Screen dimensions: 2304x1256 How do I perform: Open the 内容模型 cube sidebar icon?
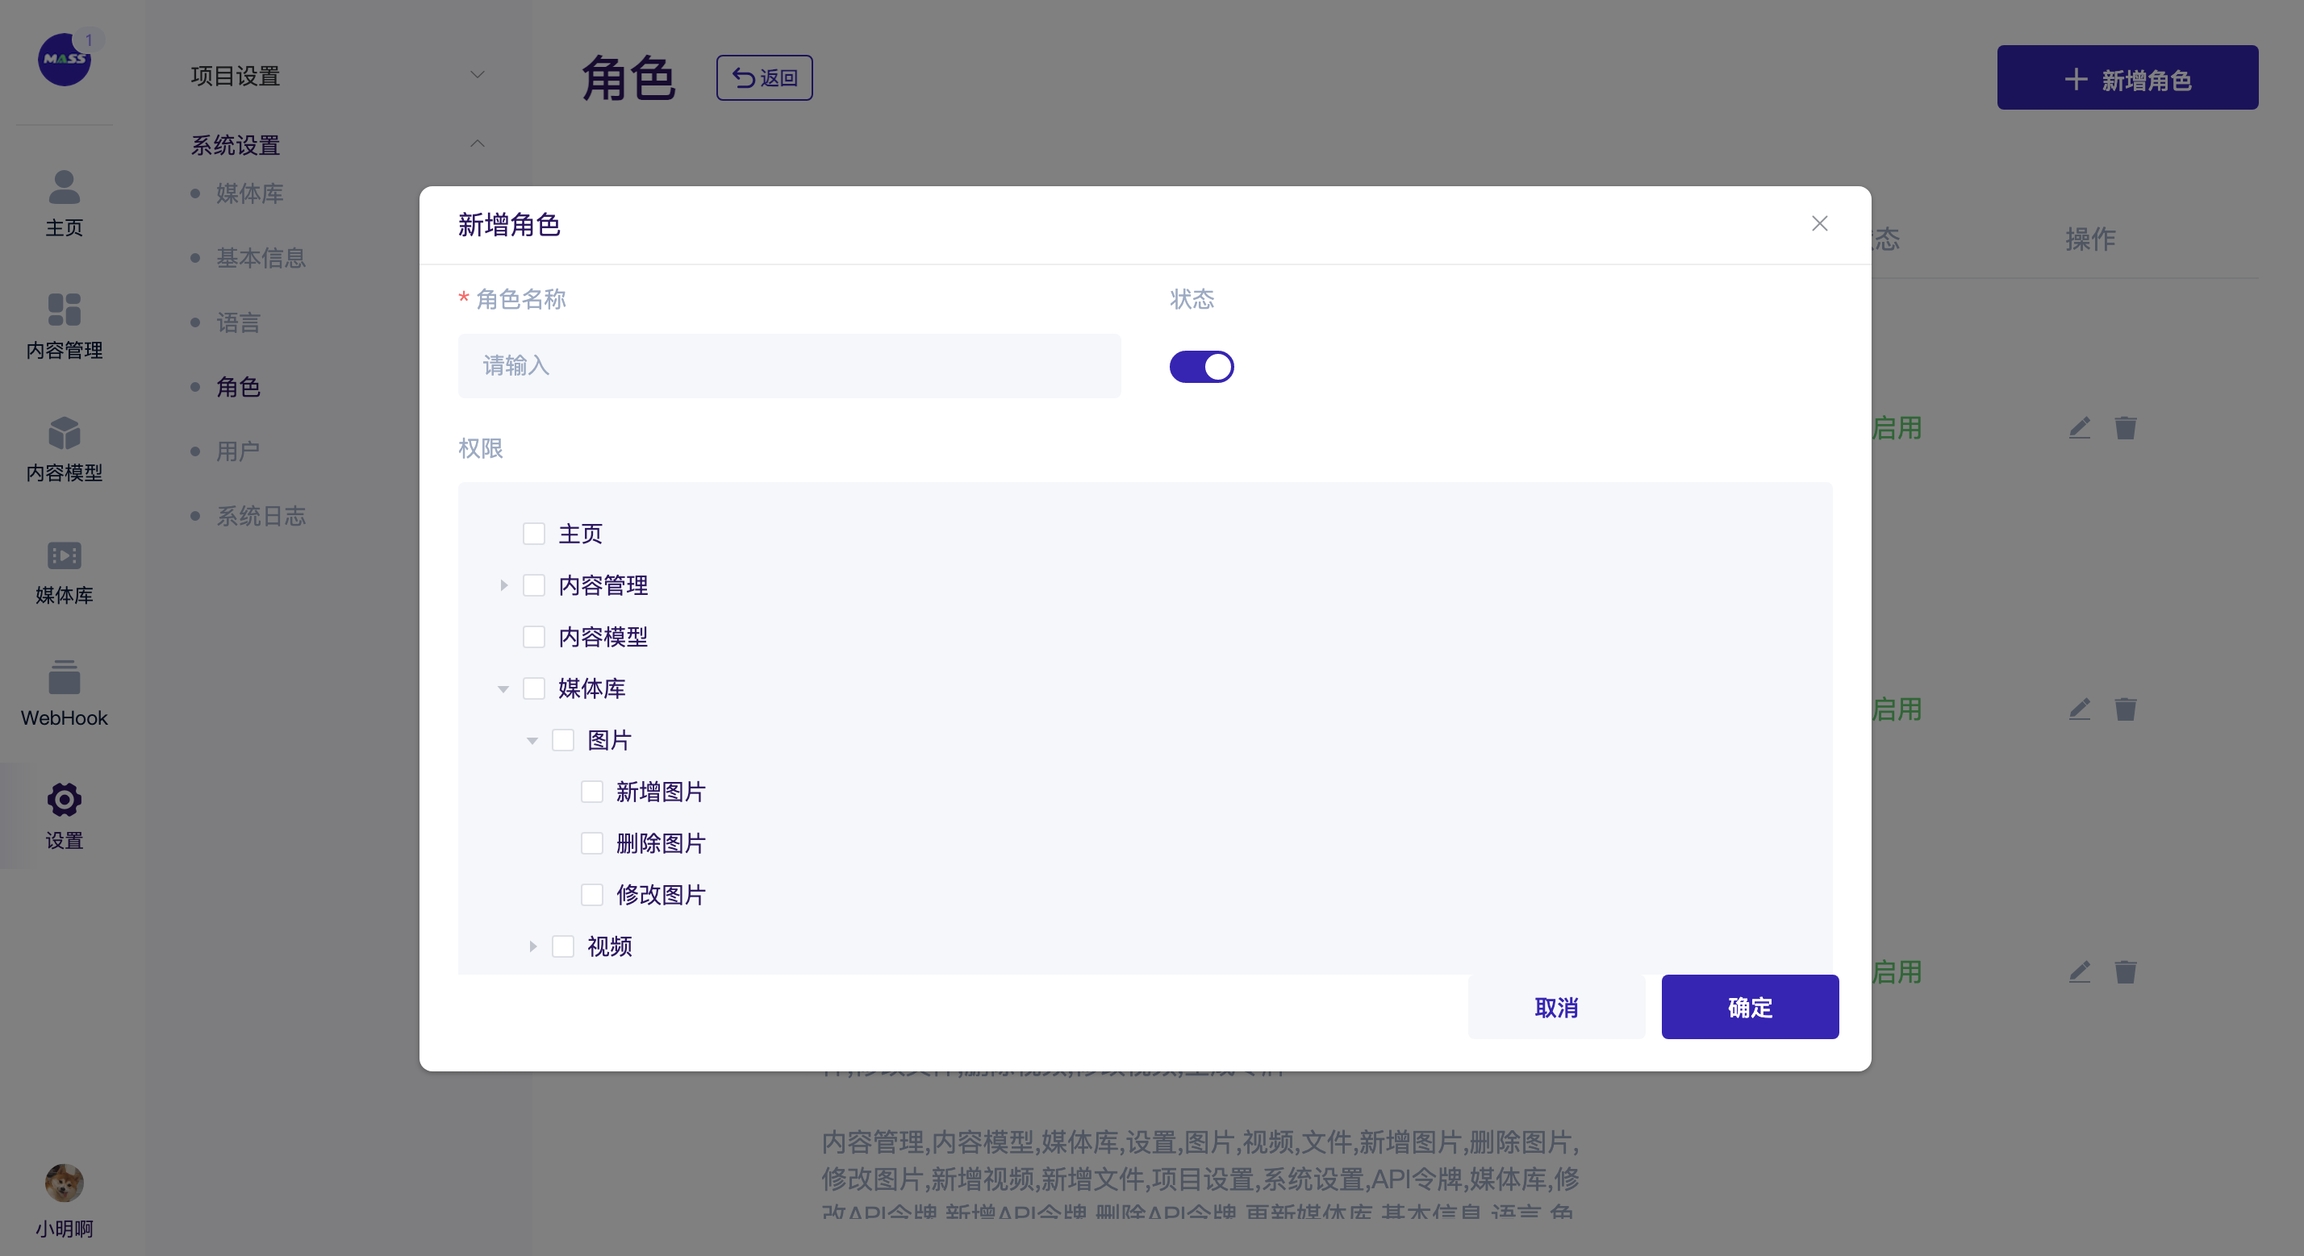pyautogui.click(x=64, y=433)
